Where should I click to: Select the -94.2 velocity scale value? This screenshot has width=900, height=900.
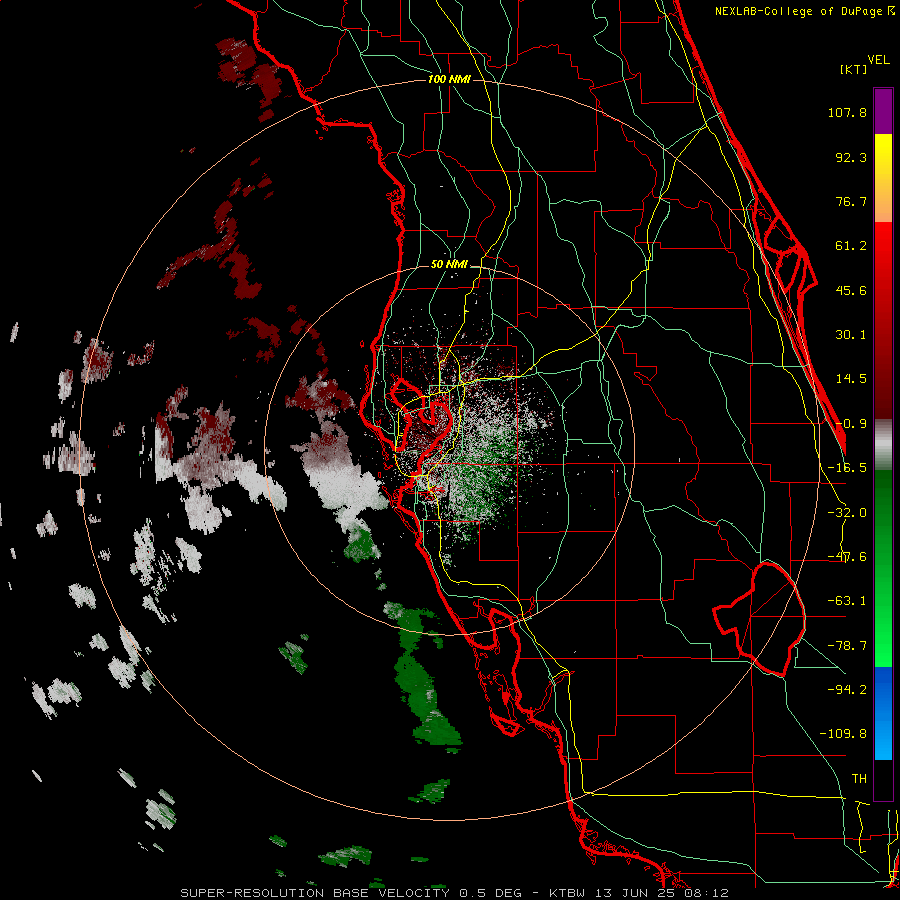pyautogui.click(x=847, y=690)
